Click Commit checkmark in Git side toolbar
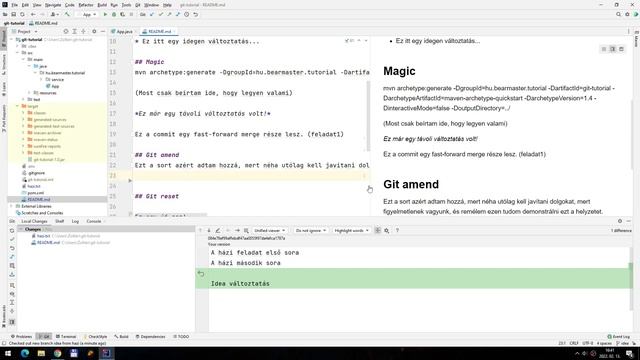Viewport: 640px width, 360px height. tap(12, 239)
